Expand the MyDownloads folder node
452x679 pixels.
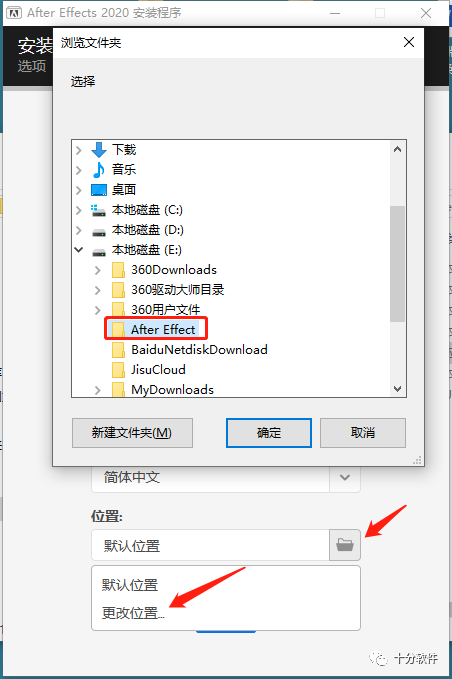coord(97,390)
